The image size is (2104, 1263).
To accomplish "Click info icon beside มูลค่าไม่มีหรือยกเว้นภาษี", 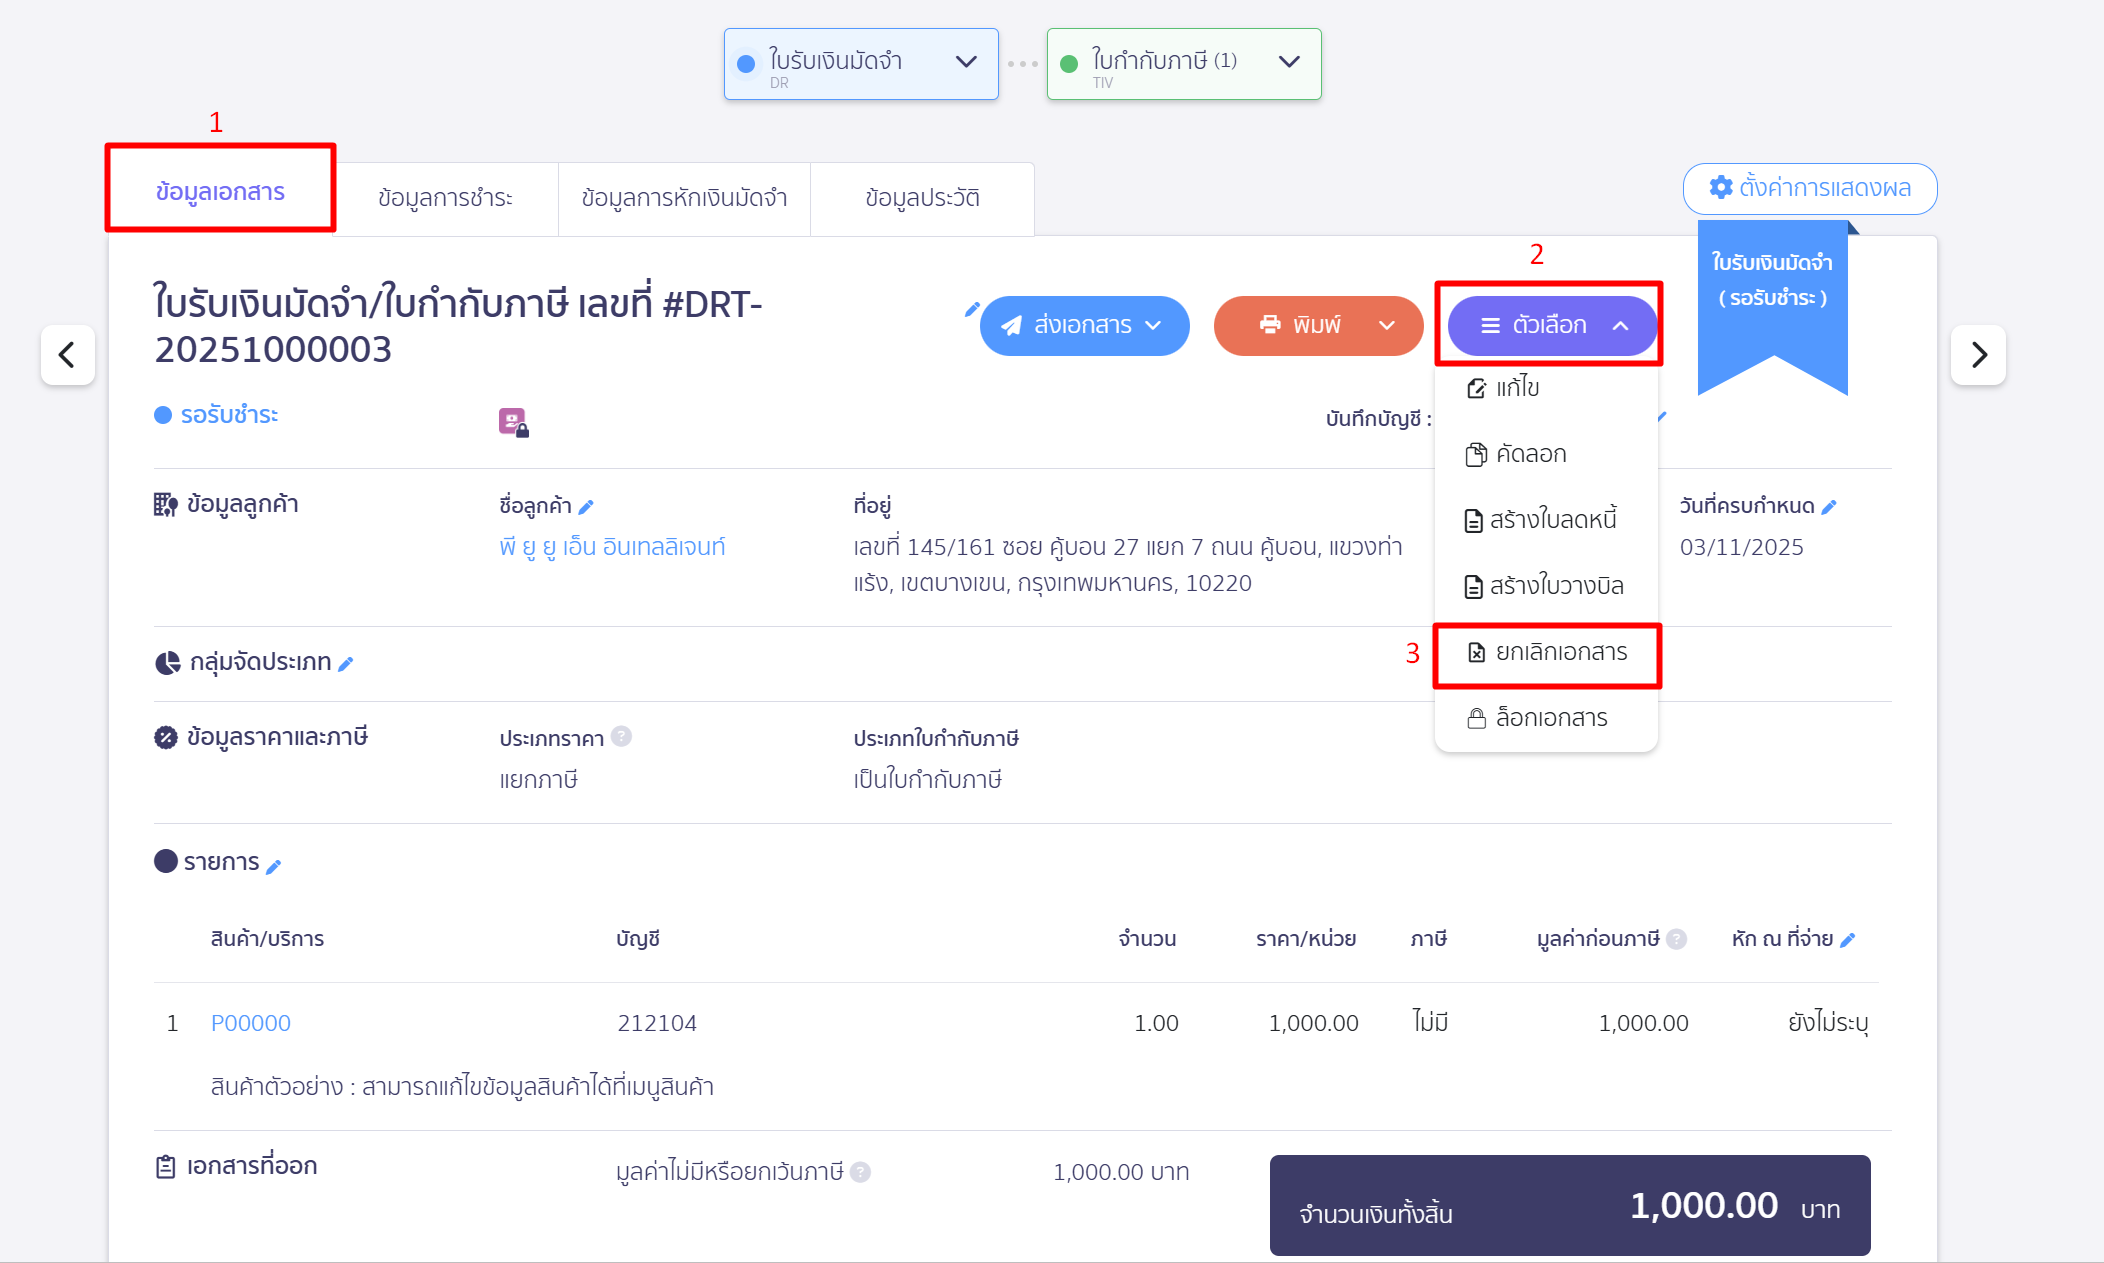I will (x=859, y=1172).
